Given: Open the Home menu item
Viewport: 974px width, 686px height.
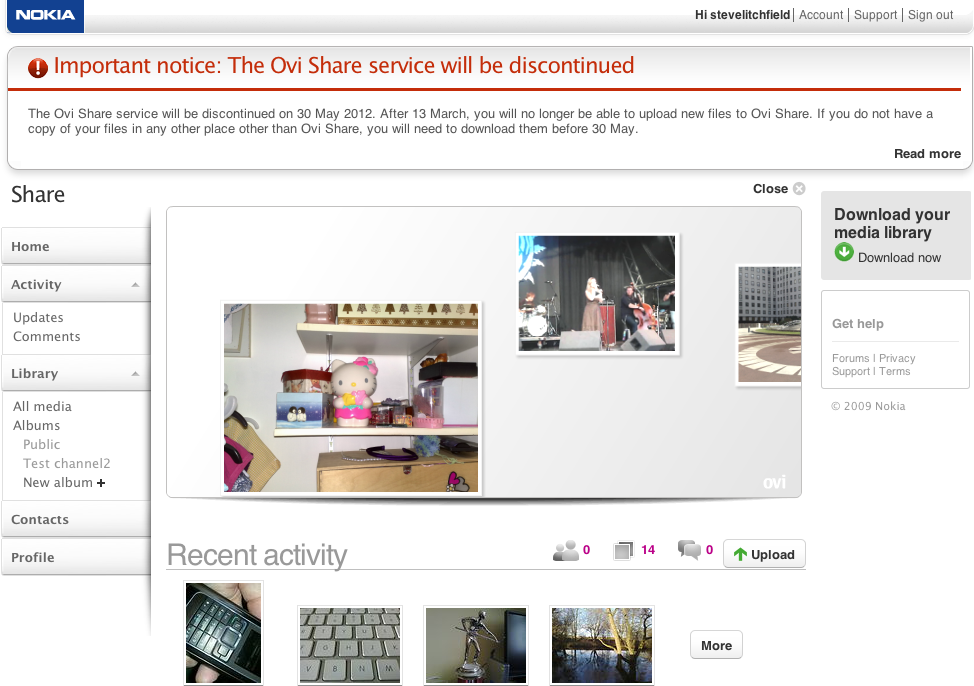Looking at the screenshot, I should (x=76, y=246).
